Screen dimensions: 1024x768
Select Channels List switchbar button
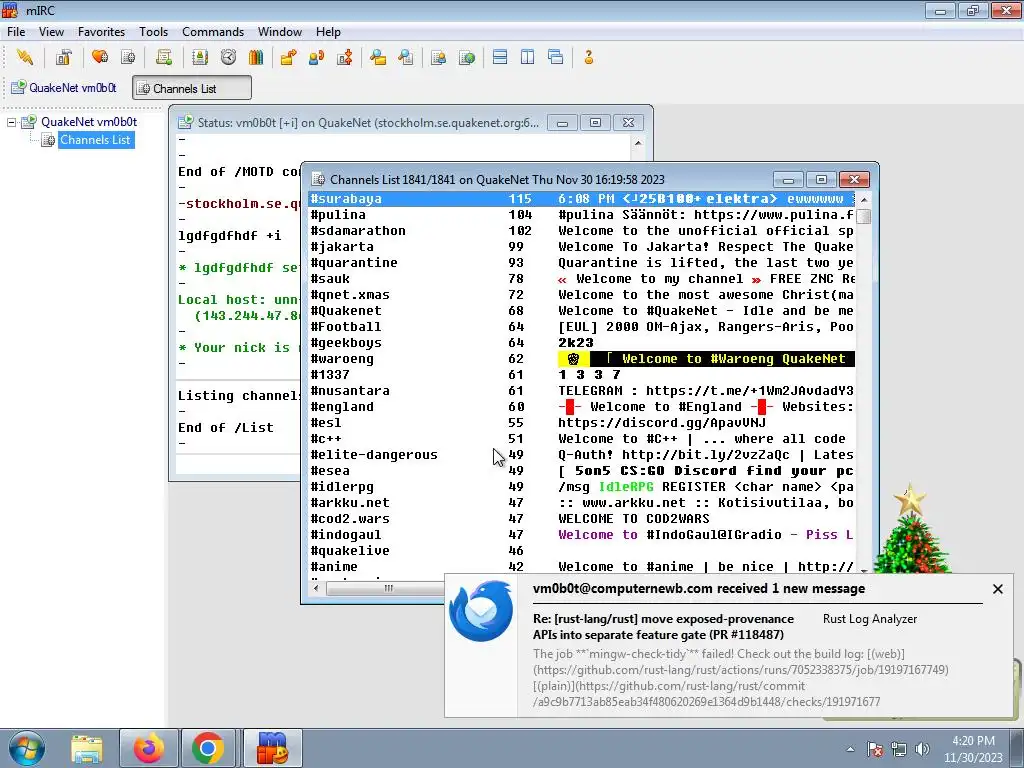(192, 88)
